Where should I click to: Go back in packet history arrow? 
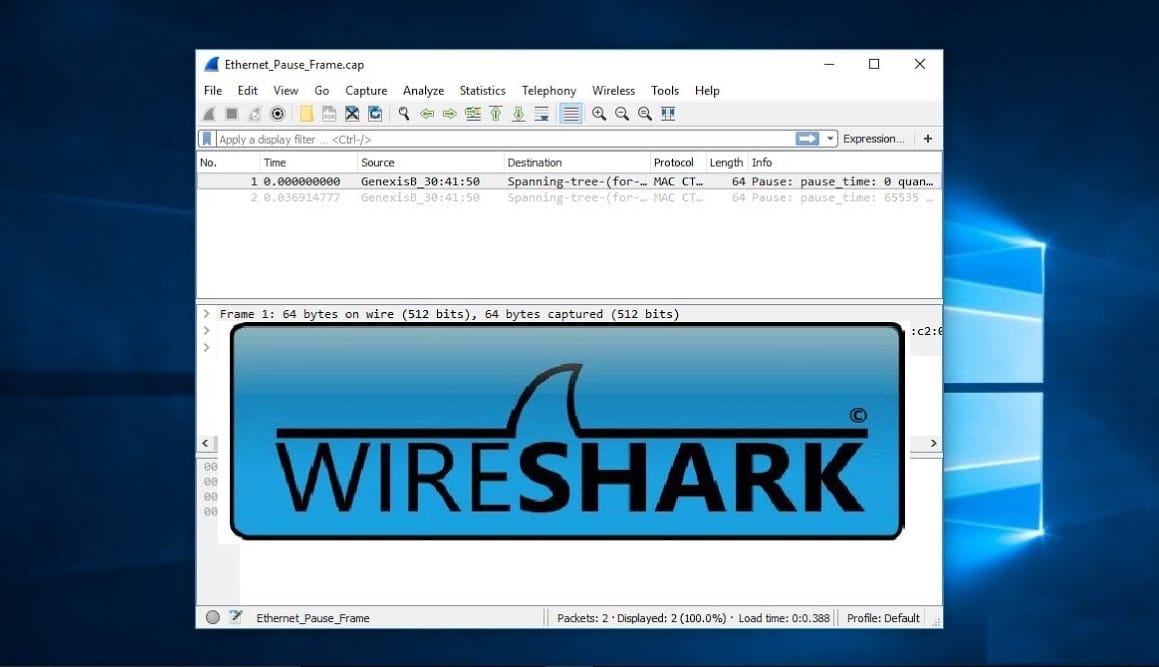(426, 114)
